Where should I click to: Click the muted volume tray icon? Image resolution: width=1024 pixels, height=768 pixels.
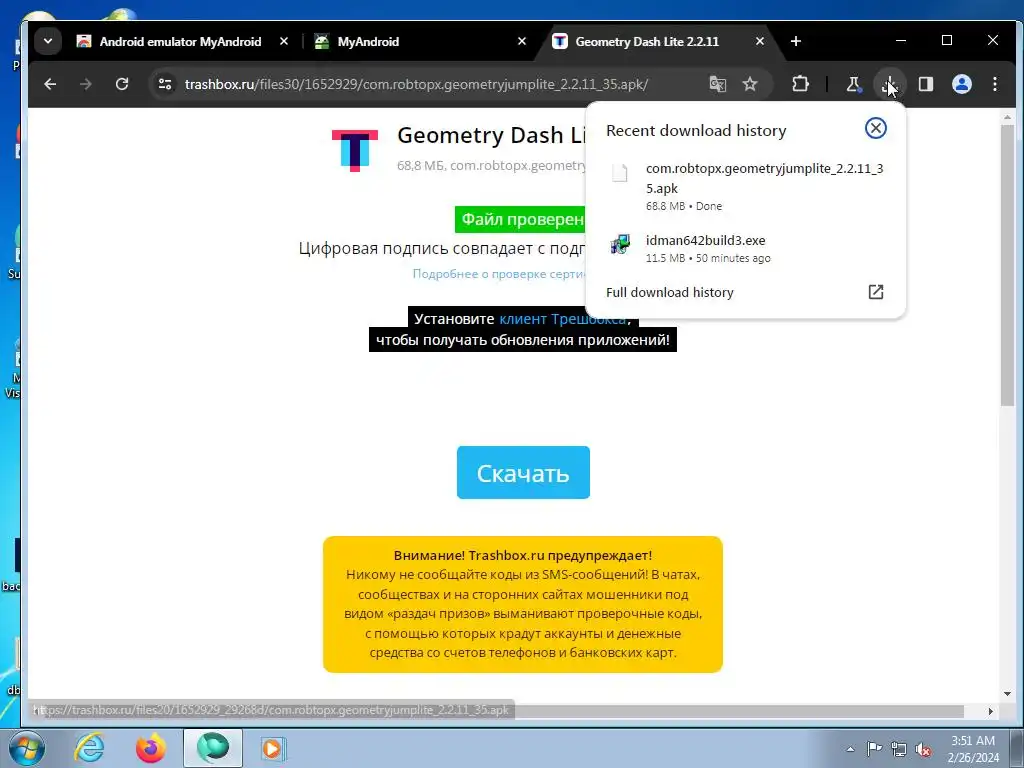tap(923, 749)
